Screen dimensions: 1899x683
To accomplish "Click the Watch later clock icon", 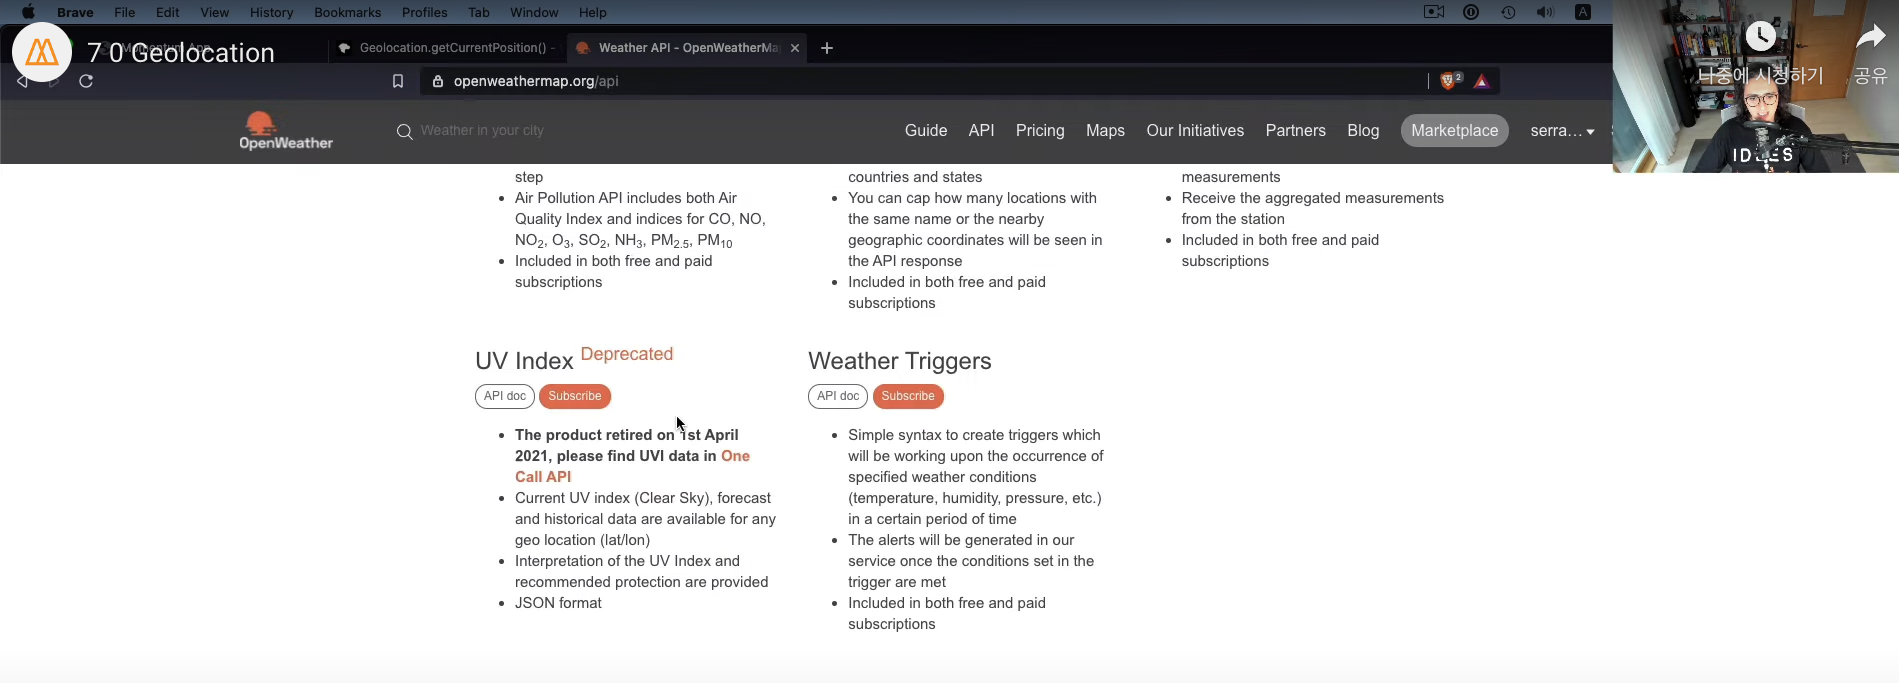I will pyautogui.click(x=1760, y=36).
